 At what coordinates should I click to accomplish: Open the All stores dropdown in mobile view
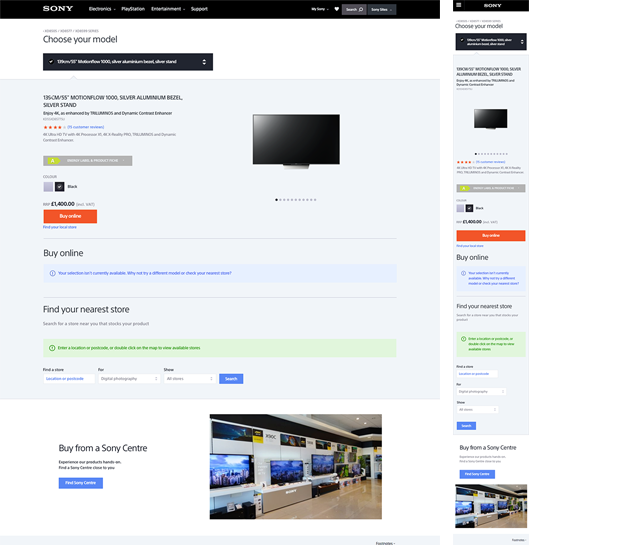[x=477, y=410]
